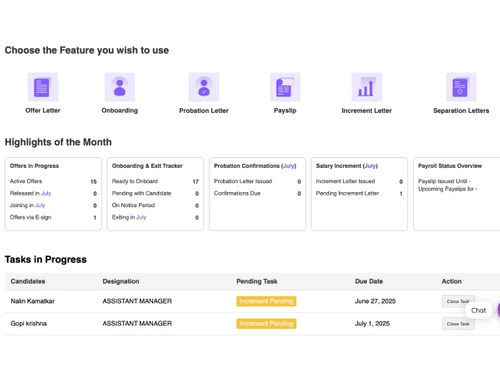The image size is (500, 375).
Task: Click ASSISTANT MANAGER in Gopi krishna row
Action: click(x=137, y=324)
